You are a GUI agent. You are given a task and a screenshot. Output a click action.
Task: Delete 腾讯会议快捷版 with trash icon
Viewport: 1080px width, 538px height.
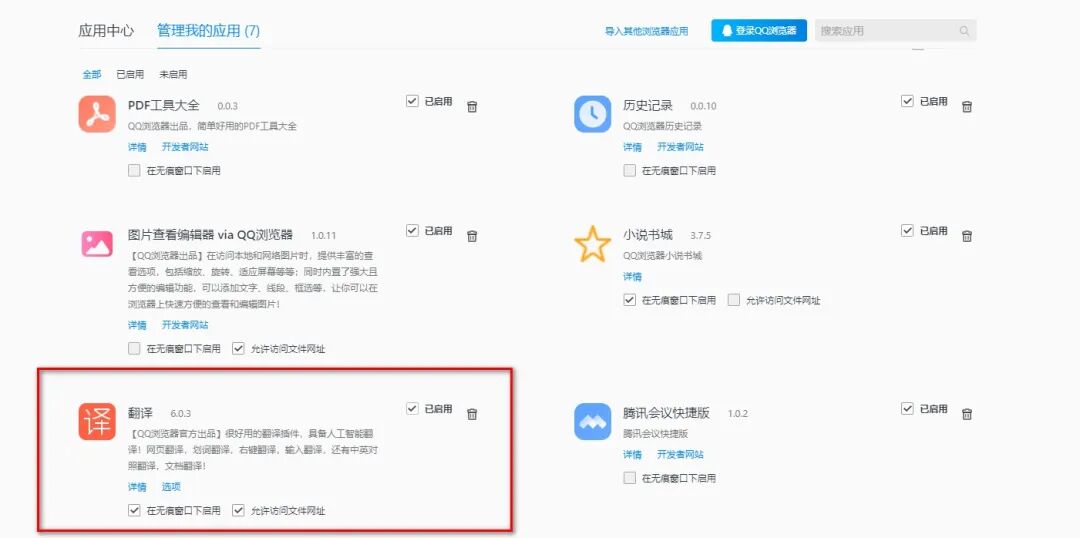coord(967,414)
